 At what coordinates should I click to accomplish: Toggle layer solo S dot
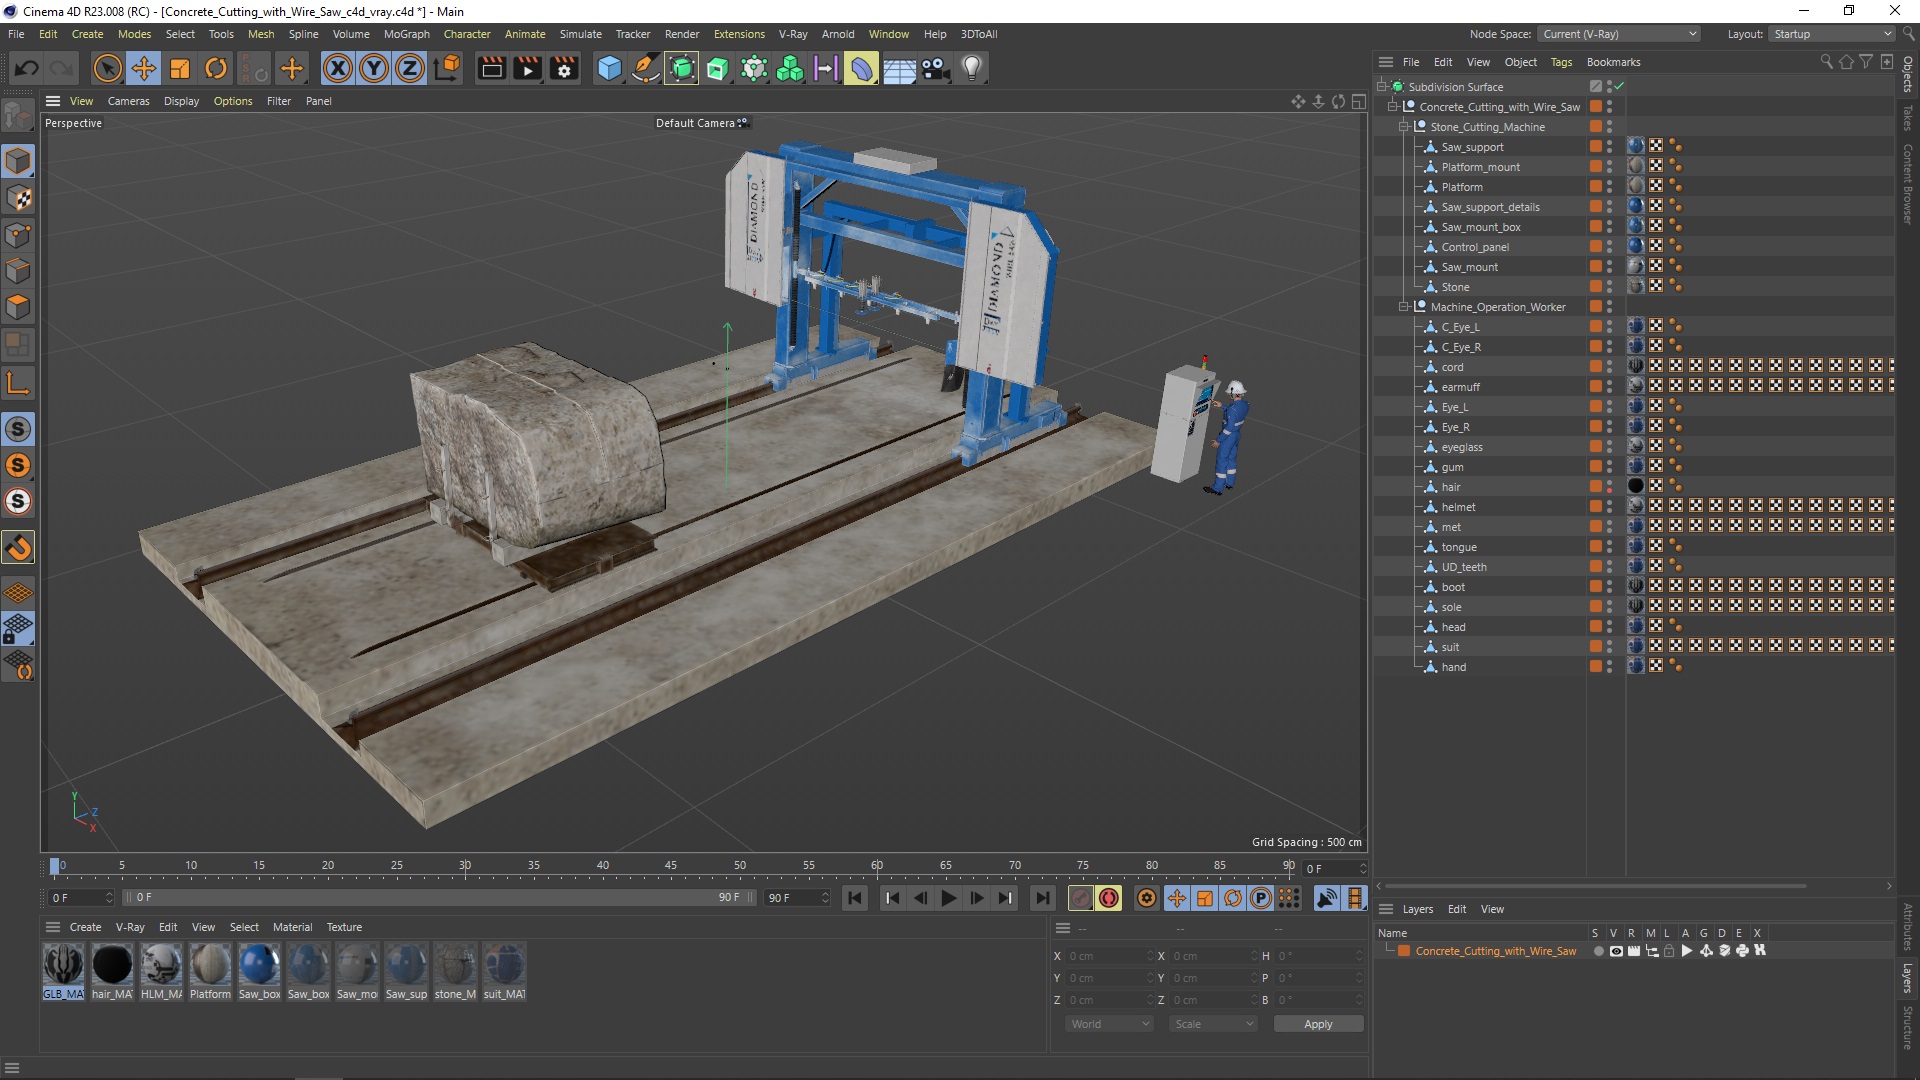1598,951
